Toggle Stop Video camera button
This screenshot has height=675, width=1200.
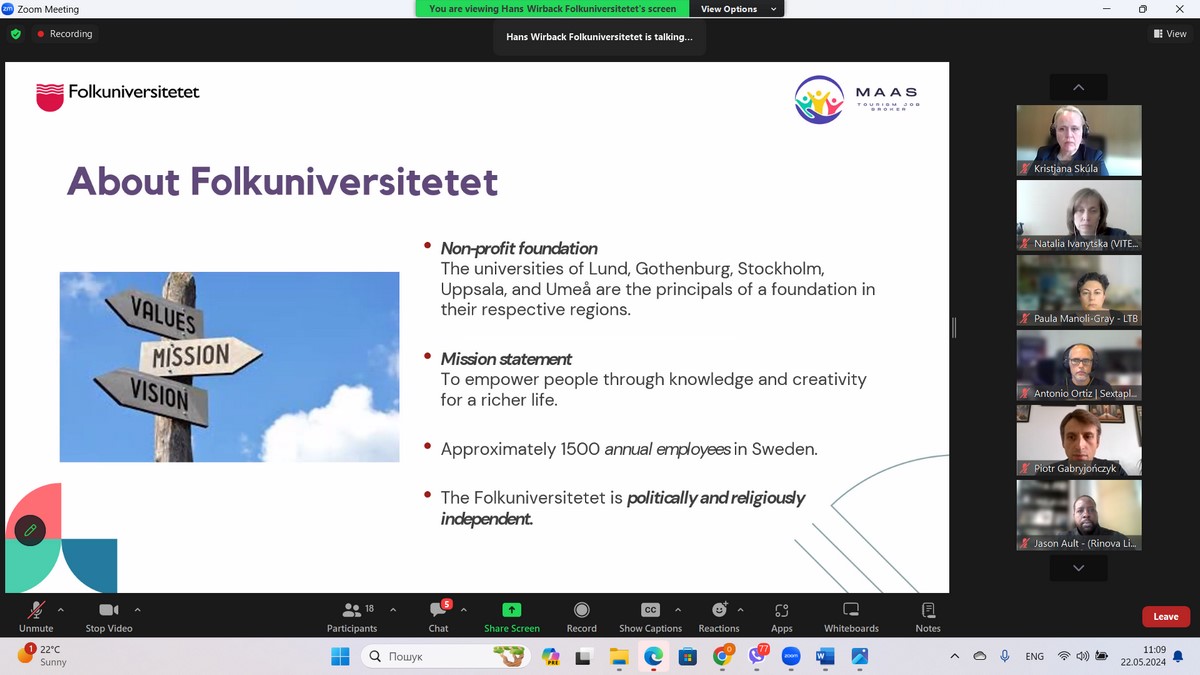click(x=109, y=611)
